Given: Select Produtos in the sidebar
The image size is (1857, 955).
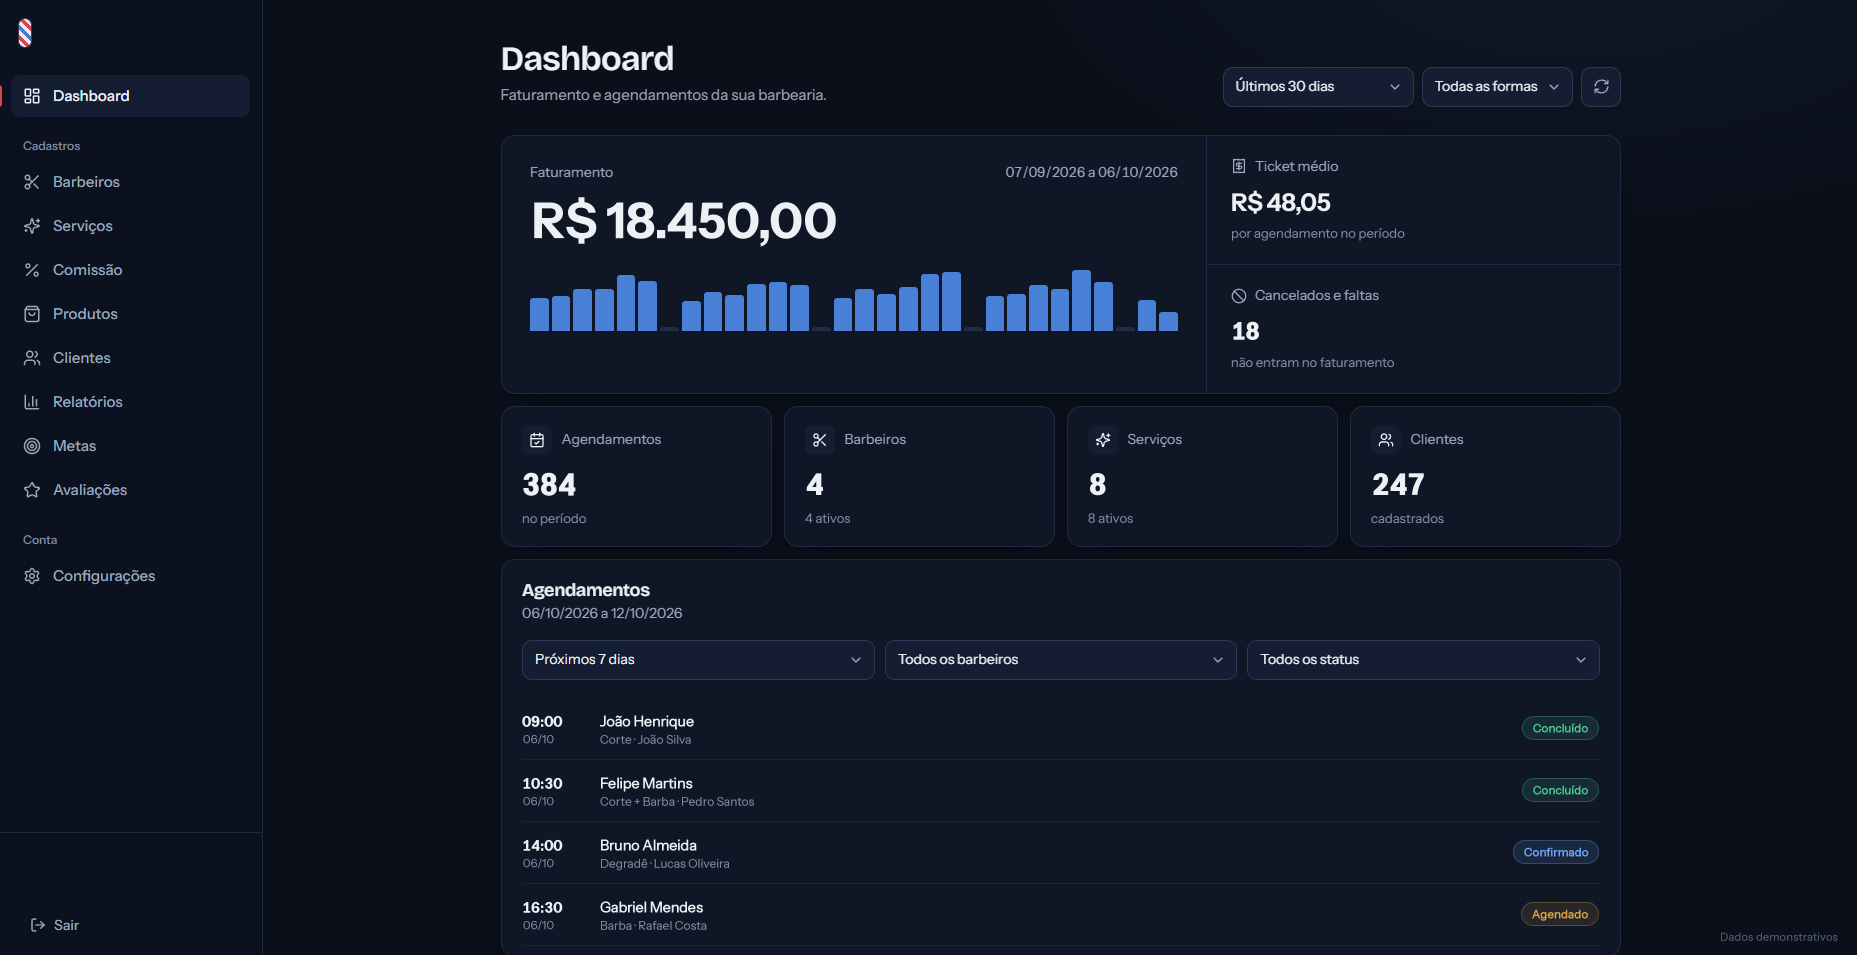Looking at the screenshot, I should pos(130,314).
